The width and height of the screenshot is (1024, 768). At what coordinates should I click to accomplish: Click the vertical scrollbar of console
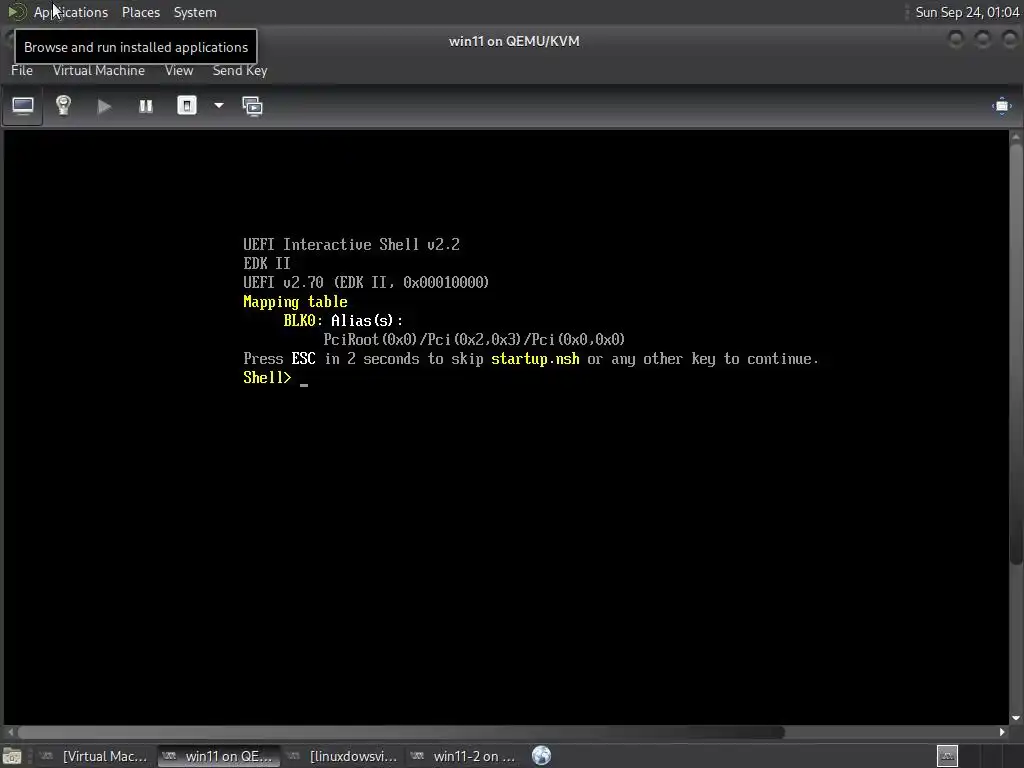(1016, 353)
